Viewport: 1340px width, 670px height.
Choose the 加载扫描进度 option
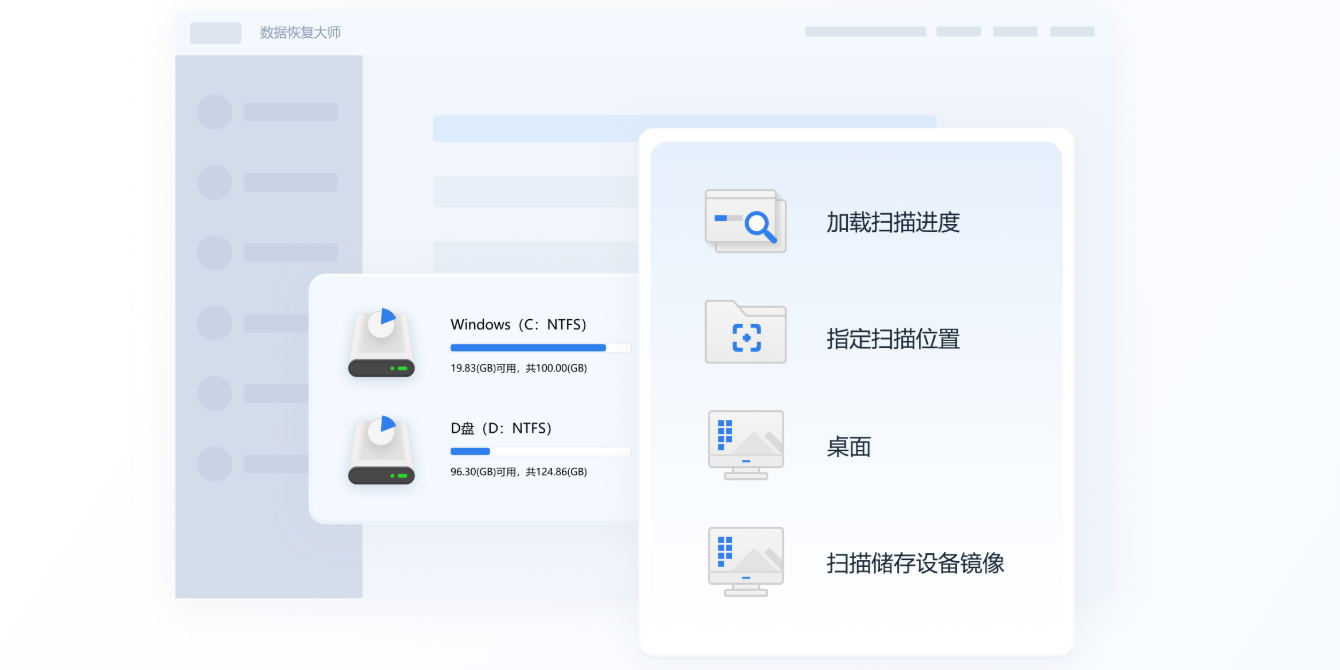pos(893,222)
